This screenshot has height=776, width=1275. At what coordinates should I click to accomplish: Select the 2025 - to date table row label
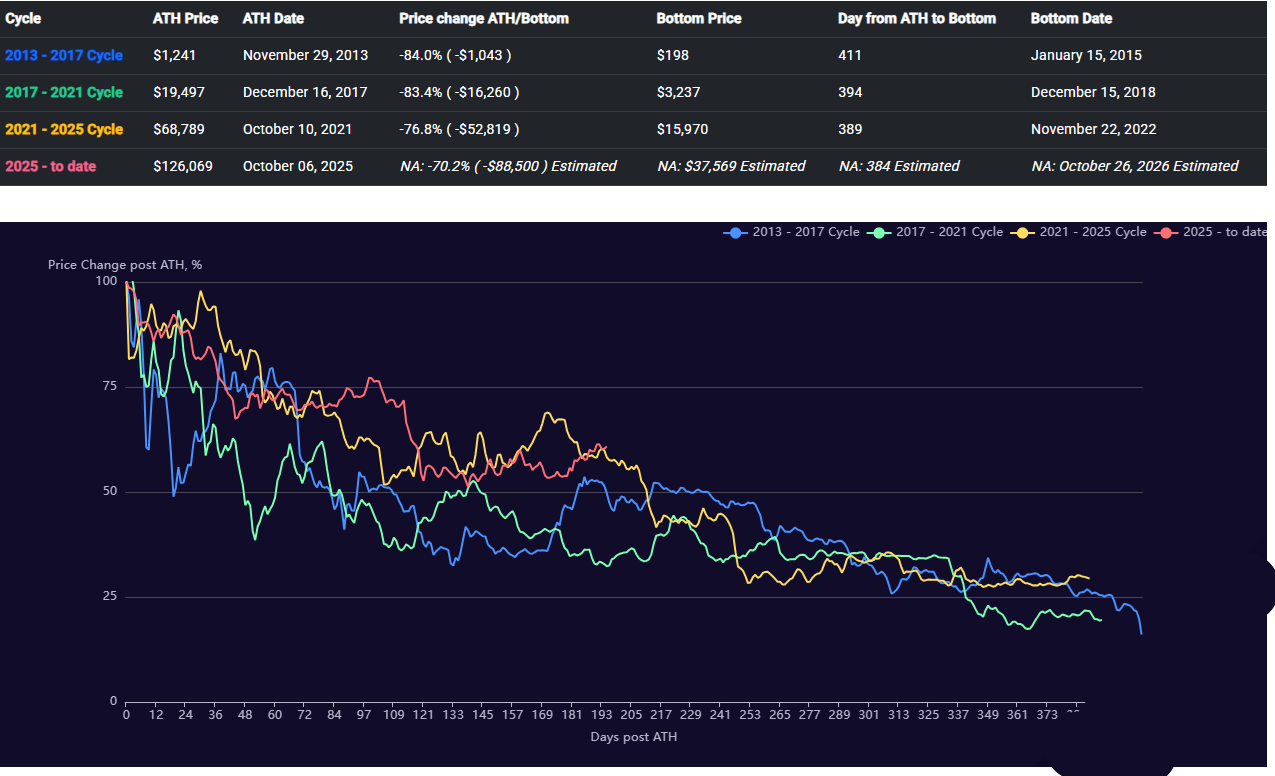click(x=51, y=166)
